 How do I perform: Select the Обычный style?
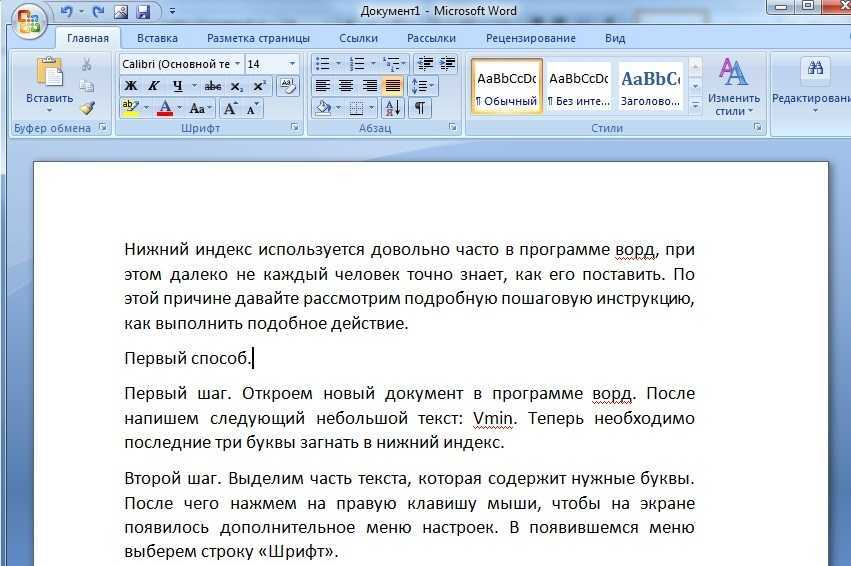pyautogui.click(x=506, y=86)
